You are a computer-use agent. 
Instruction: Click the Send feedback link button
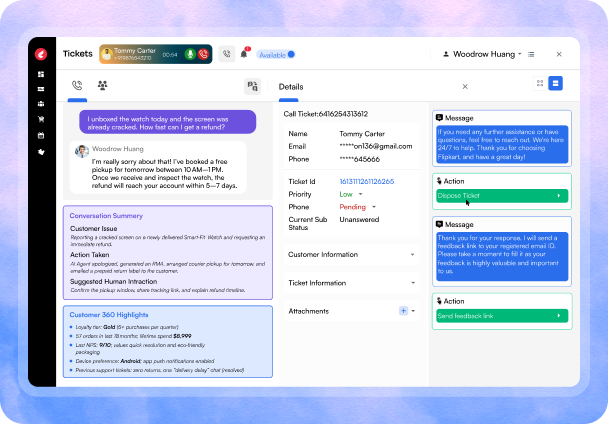[x=501, y=316]
